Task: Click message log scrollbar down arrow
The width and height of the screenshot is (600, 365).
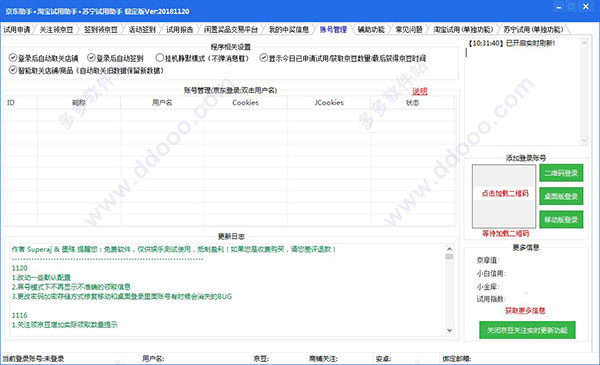Action: coord(584,140)
